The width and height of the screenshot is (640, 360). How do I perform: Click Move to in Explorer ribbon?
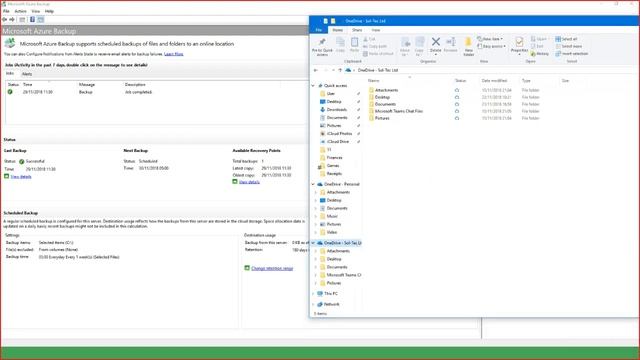405,47
